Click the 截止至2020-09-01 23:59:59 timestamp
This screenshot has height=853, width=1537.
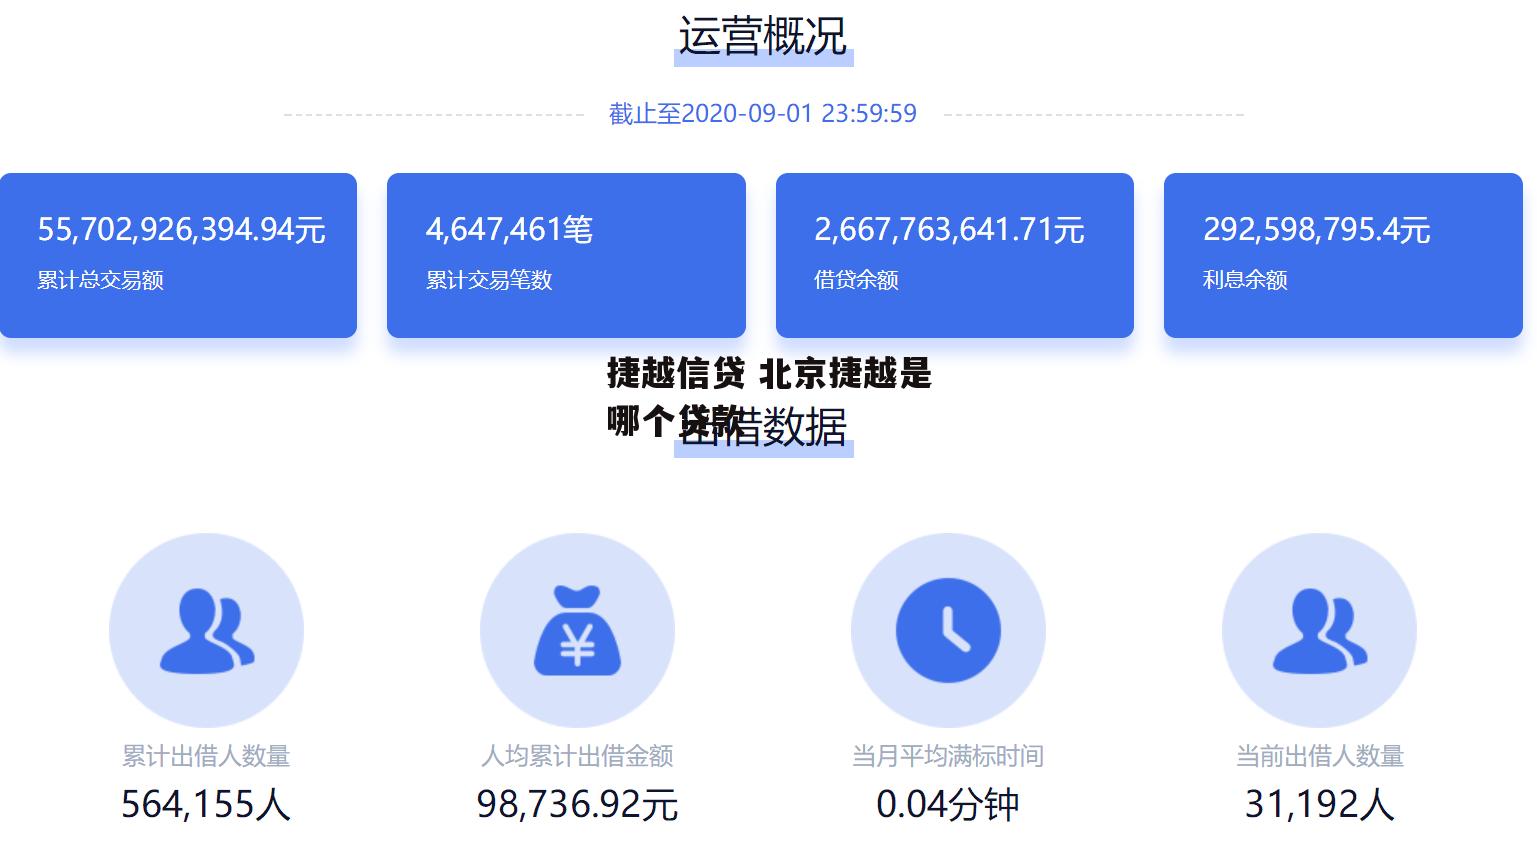pos(763,113)
